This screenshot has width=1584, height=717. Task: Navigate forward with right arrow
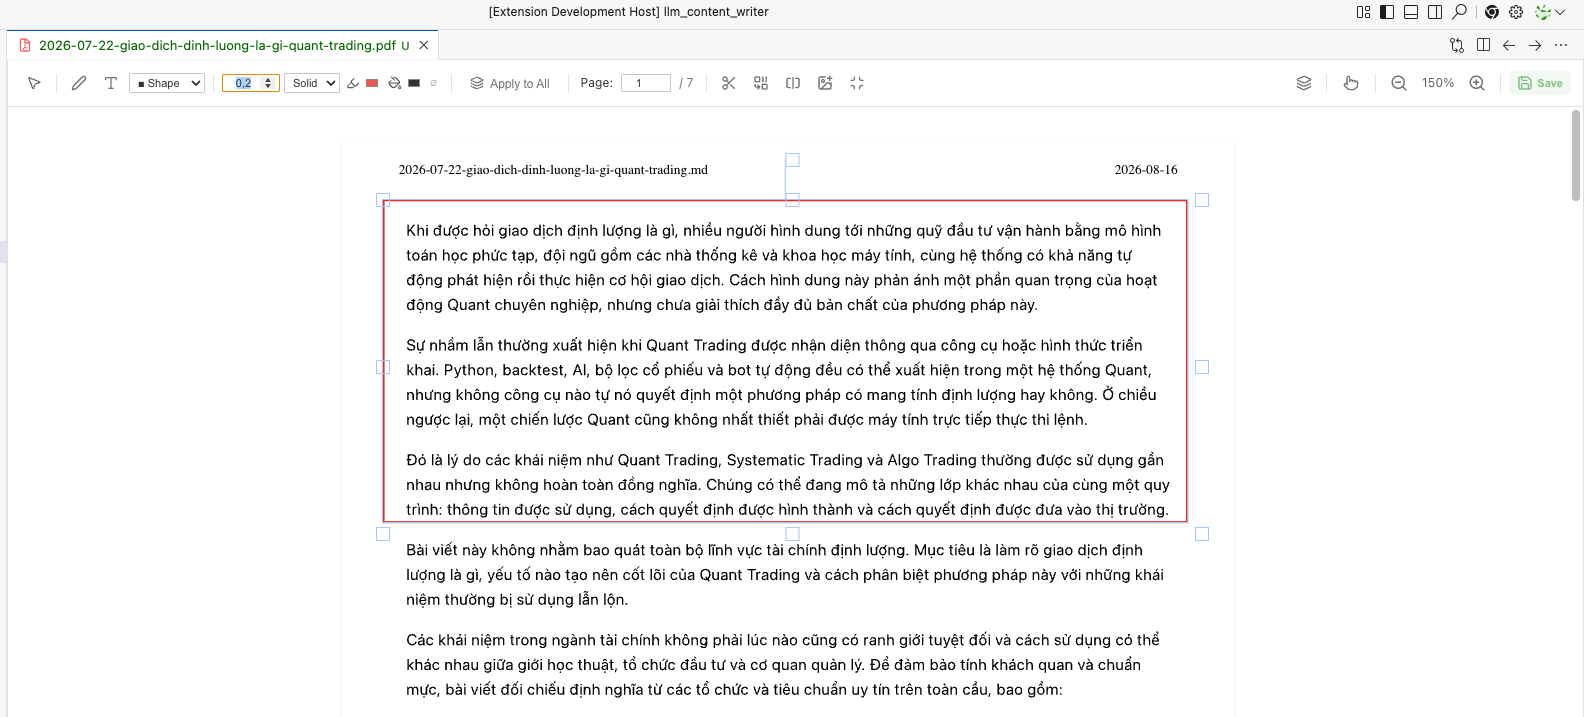pos(1535,45)
